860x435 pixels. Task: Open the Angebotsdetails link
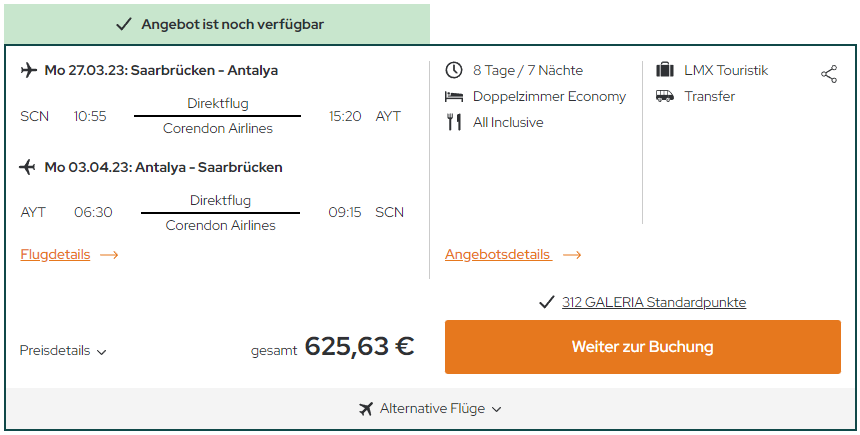(x=498, y=255)
